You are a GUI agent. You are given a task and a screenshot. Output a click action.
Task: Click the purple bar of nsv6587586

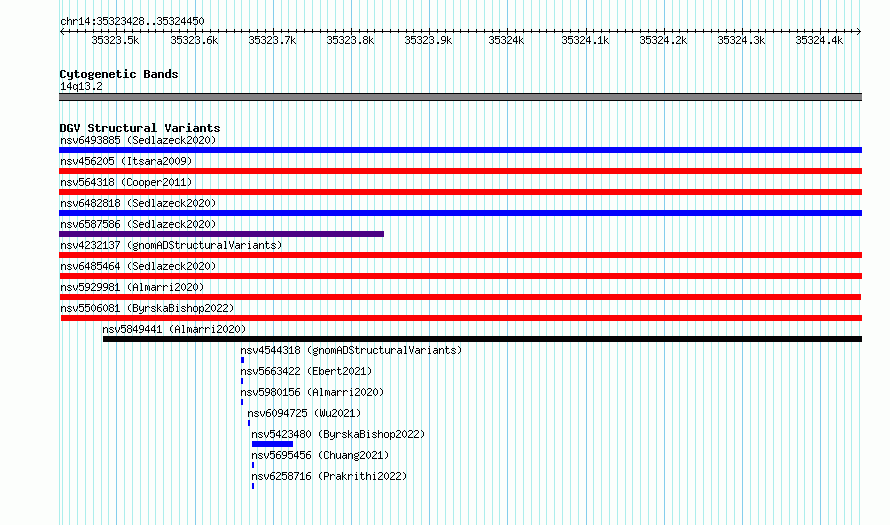221,234
